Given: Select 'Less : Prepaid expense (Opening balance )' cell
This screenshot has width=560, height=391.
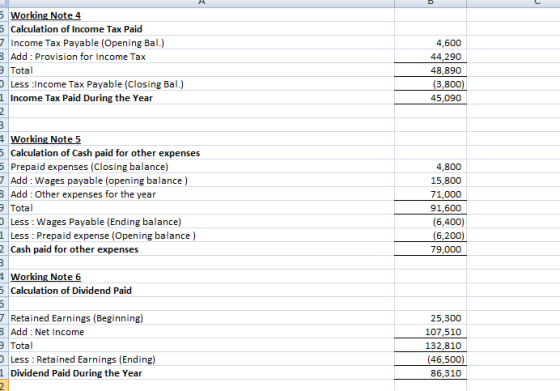Looking at the screenshot, I should click(201, 236).
